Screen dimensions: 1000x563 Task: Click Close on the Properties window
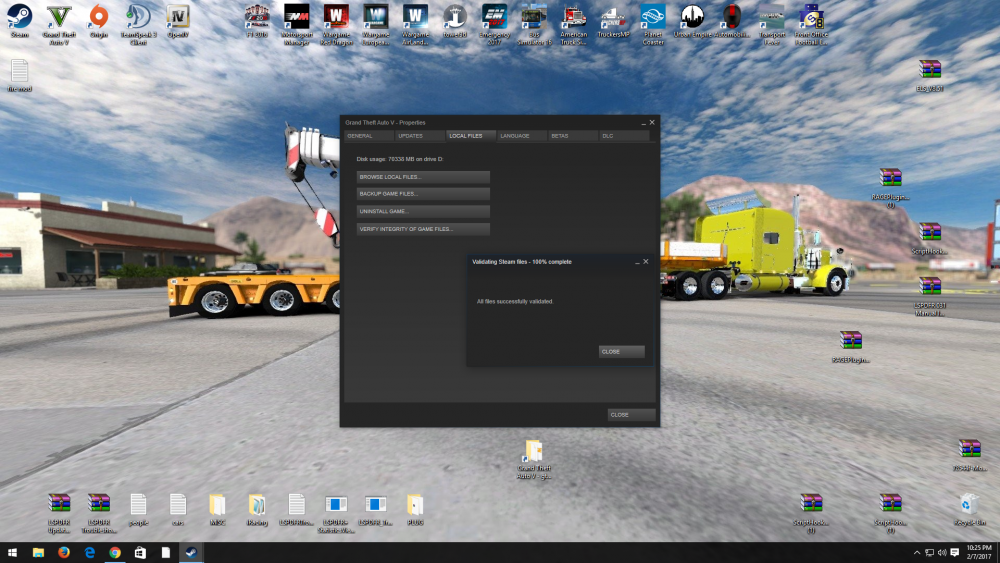click(631, 414)
